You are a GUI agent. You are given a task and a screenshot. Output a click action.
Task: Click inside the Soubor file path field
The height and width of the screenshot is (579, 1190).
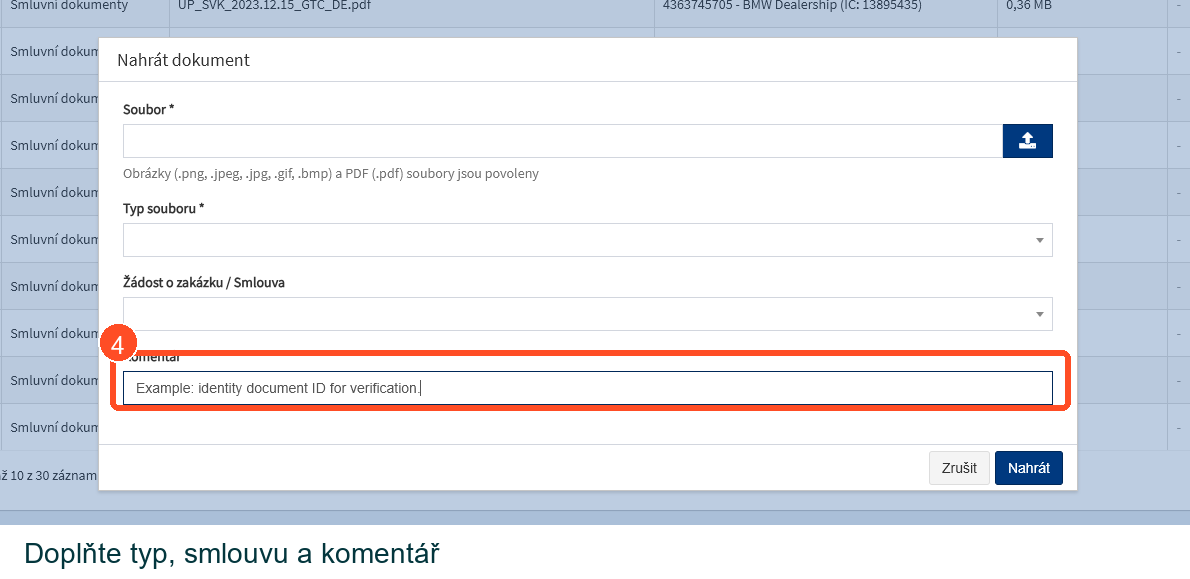[562, 141]
